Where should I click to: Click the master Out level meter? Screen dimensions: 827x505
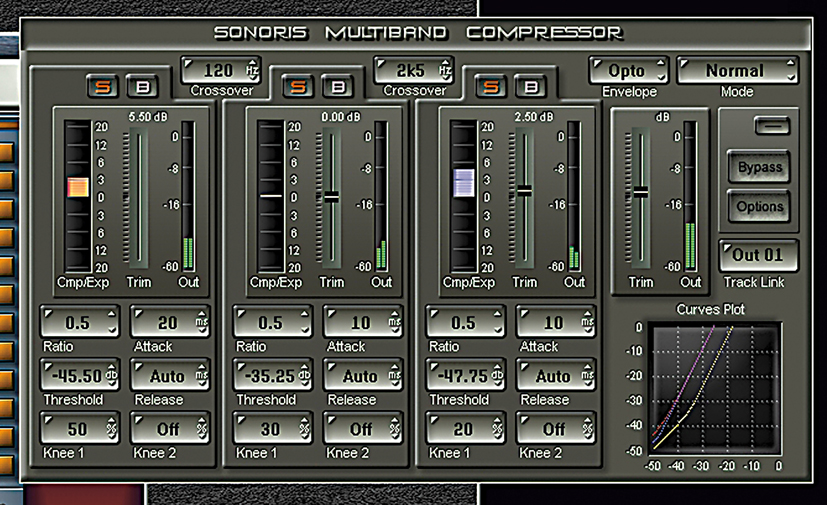tap(690, 196)
